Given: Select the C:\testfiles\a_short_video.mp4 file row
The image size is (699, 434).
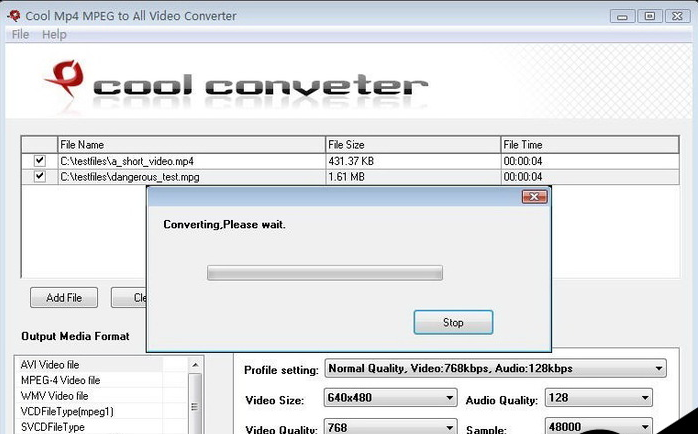Looking at the screenshot, I should pyautogui.click(x=350, y=161).
